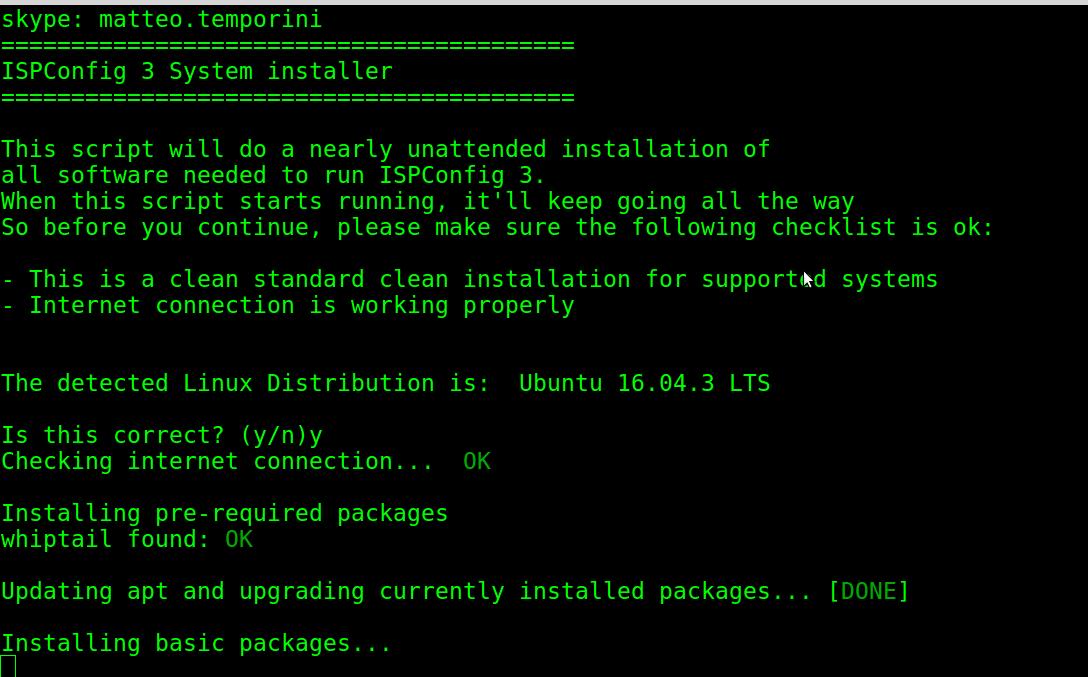1088x677 pixels.
Task: Click the 'When this script starts running' line
Action: coord(427,202)
